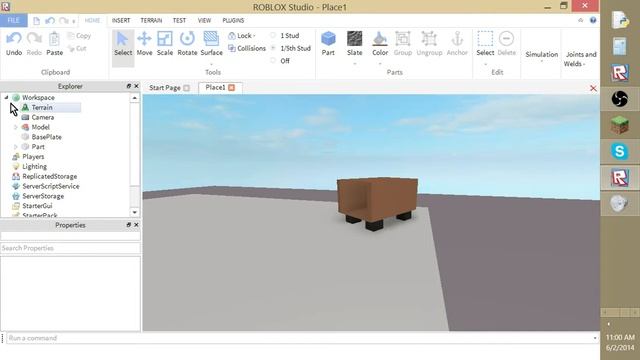Select ReplicatedStorage in Explorer

pyautogui.click(x=49, y=176)
